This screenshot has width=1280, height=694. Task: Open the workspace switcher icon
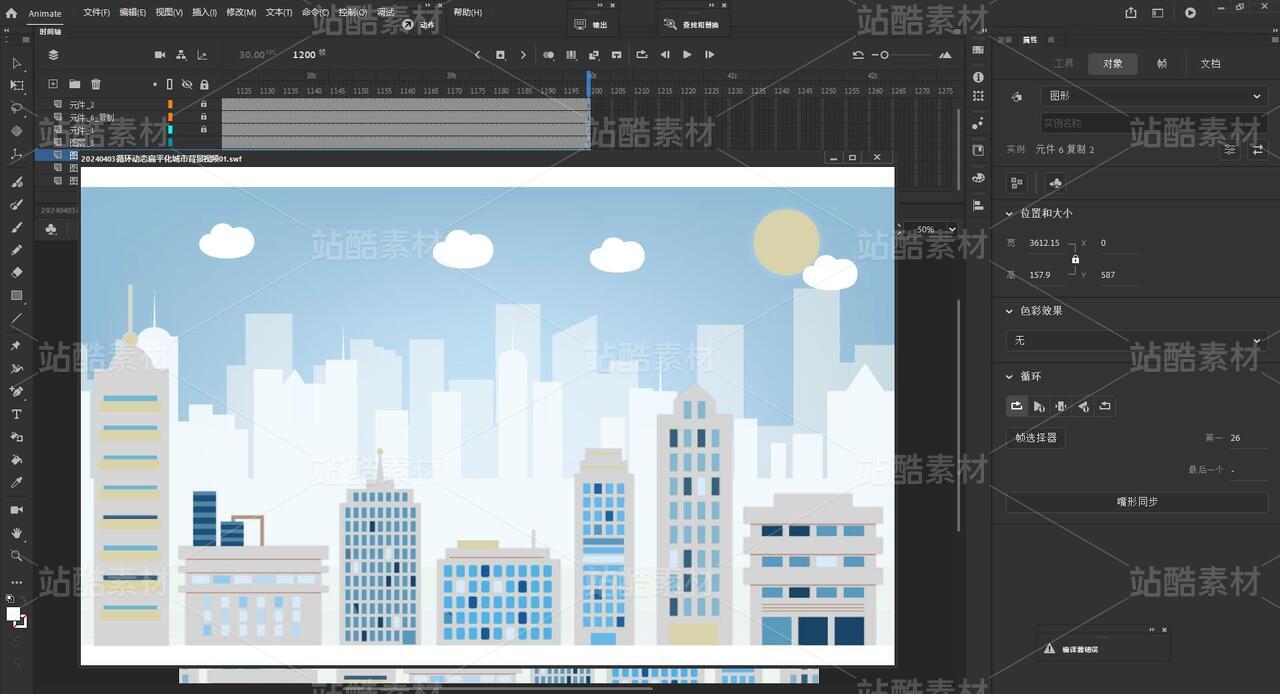pyautogui.click(x=1157, y=13)
